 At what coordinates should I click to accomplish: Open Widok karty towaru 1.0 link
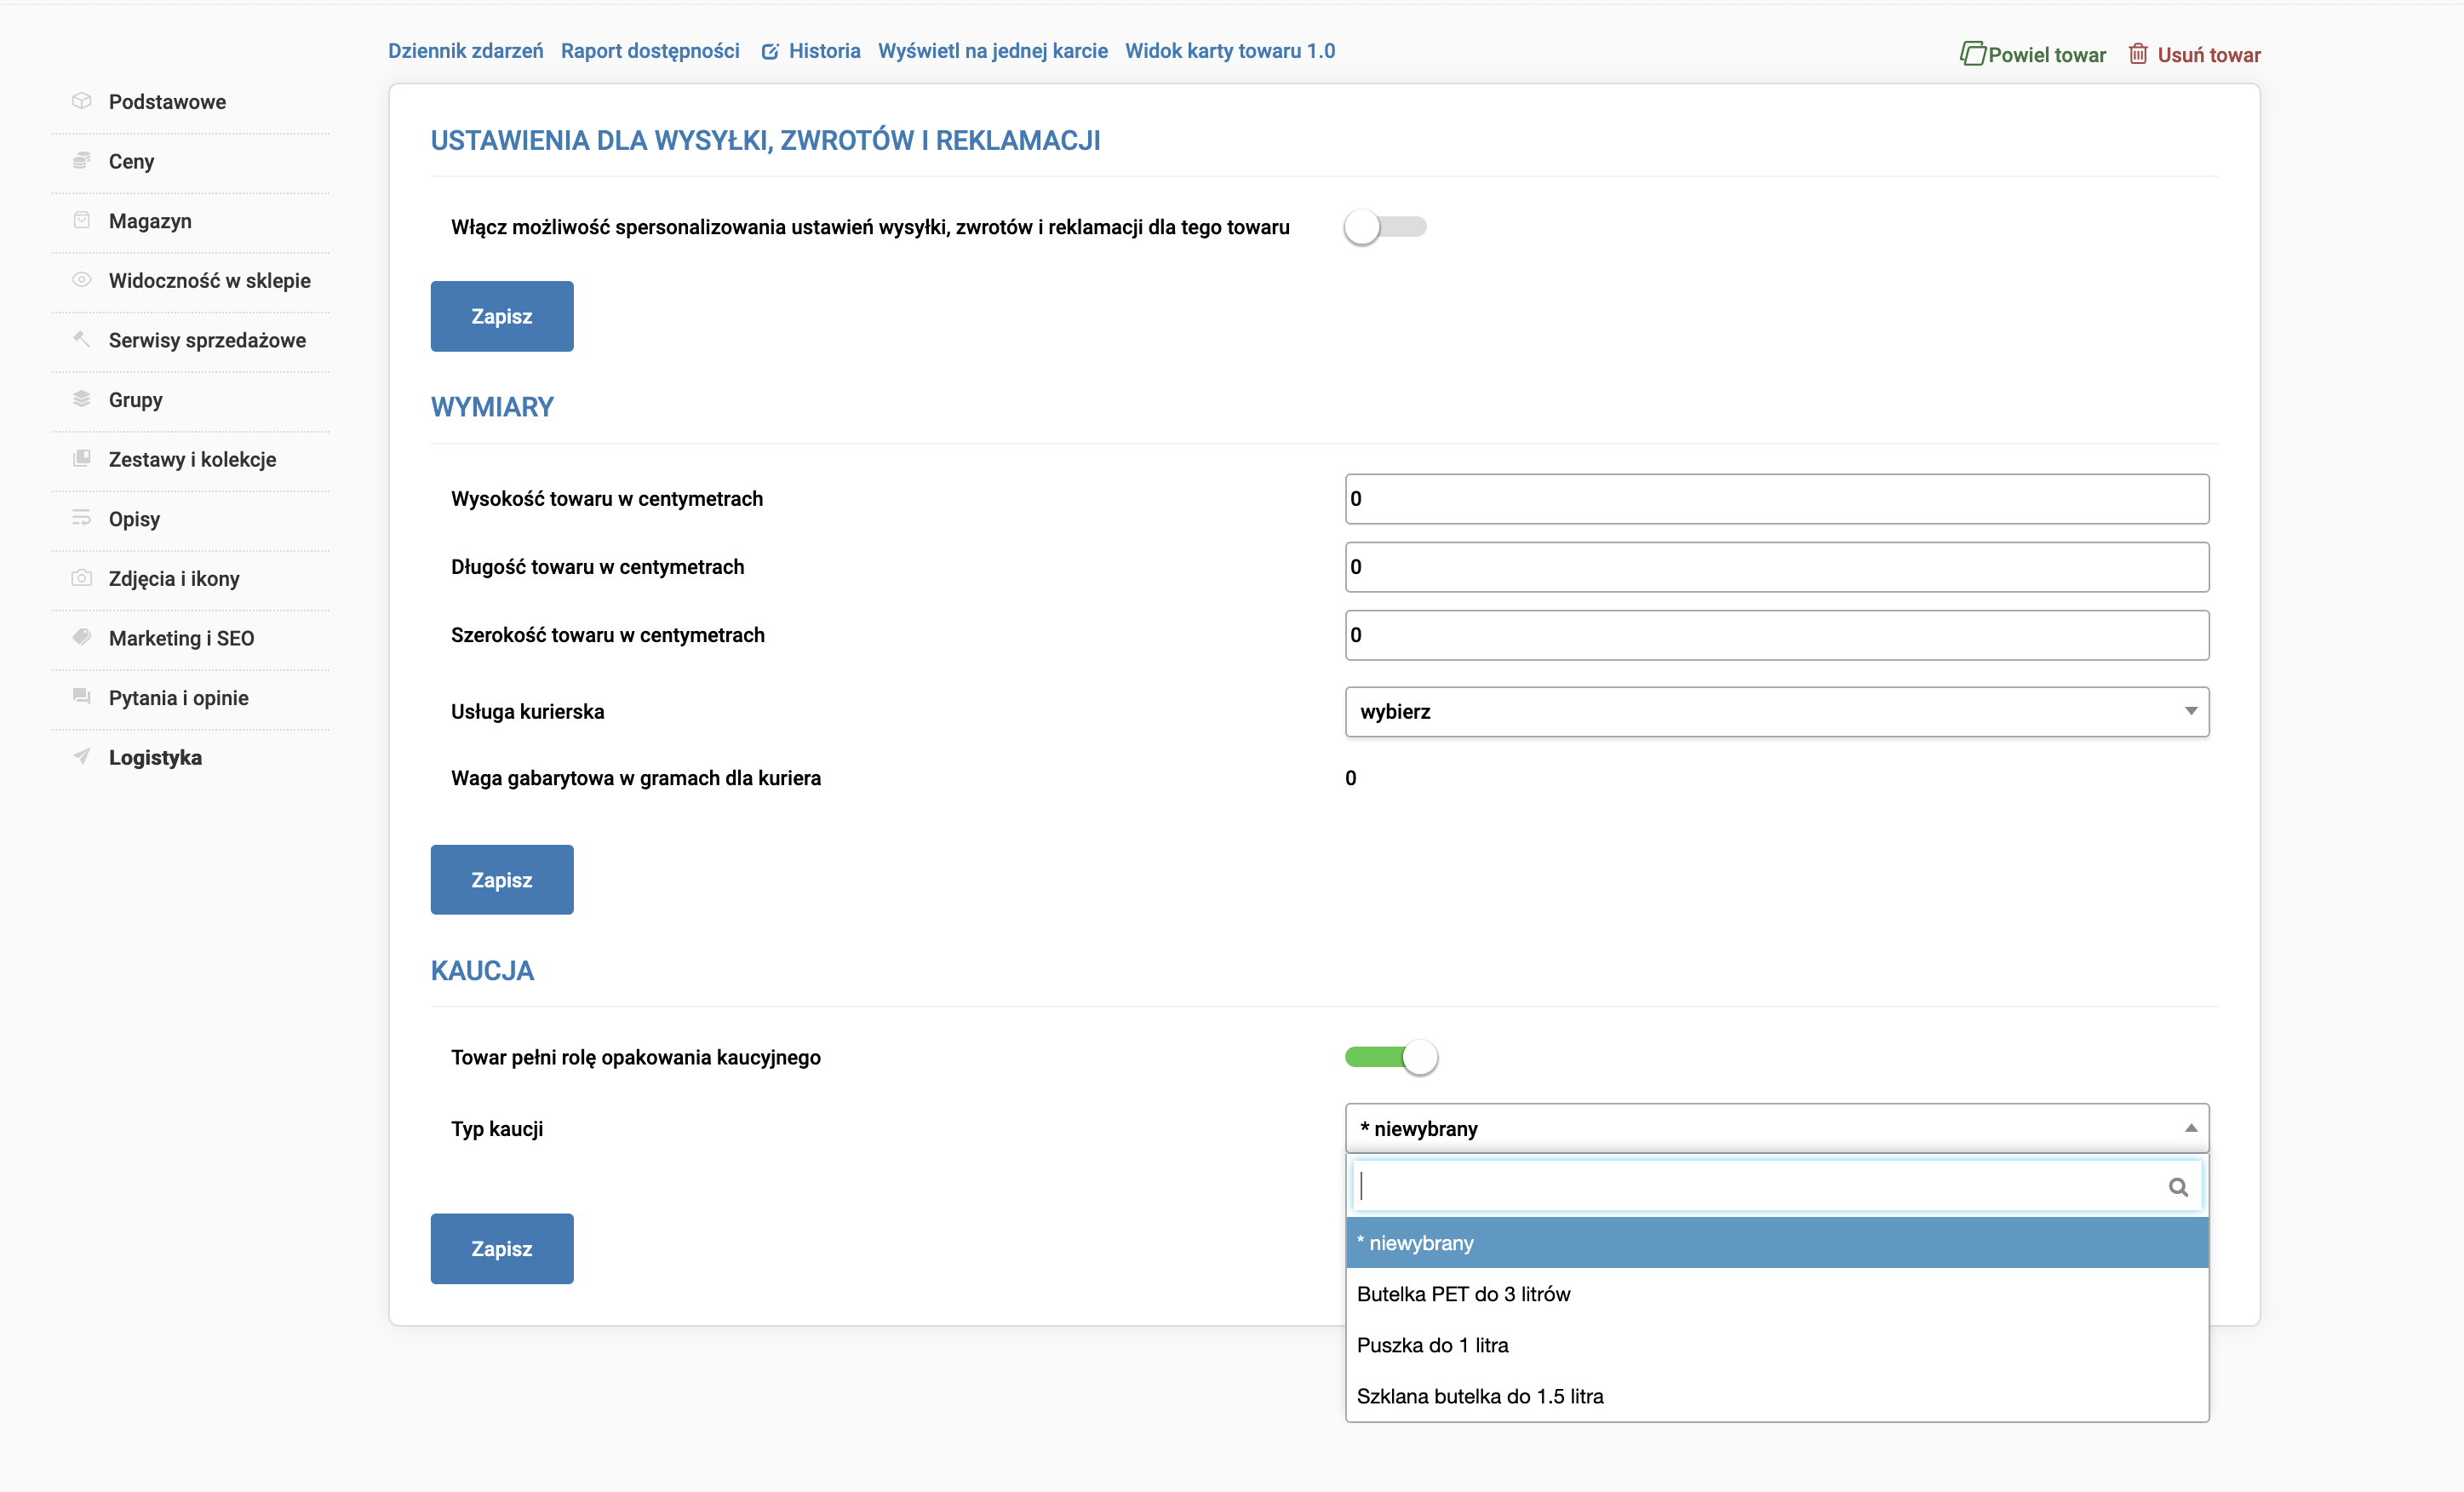(x=1230, y=51)
